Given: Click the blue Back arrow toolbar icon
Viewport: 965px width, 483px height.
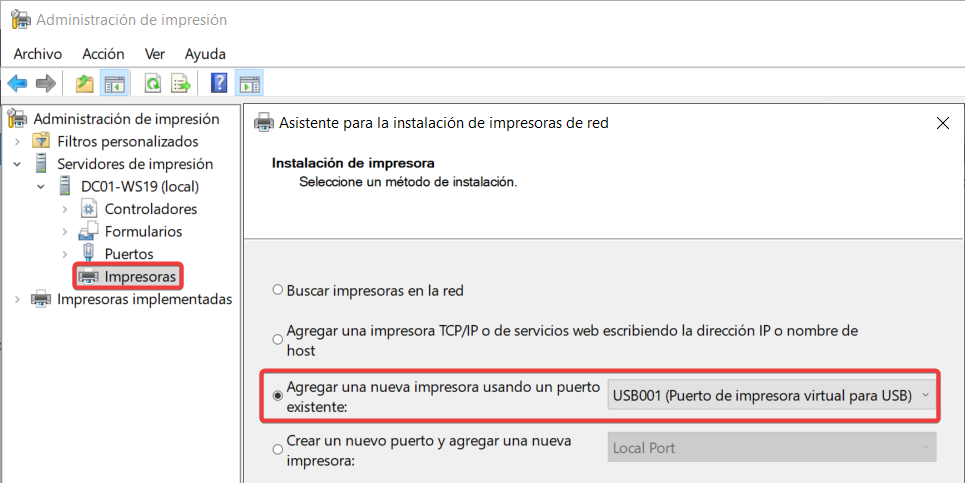Looking at the screenshot, I should pyautogui.click(x=17, y=83).
